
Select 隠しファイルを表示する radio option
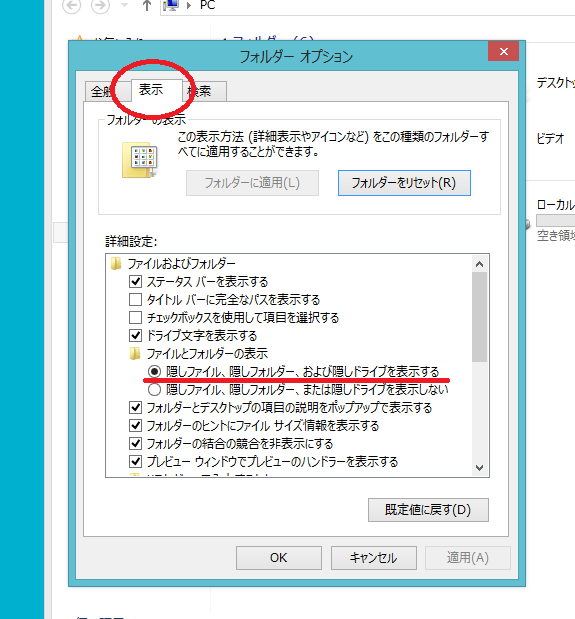pos(154,371)
